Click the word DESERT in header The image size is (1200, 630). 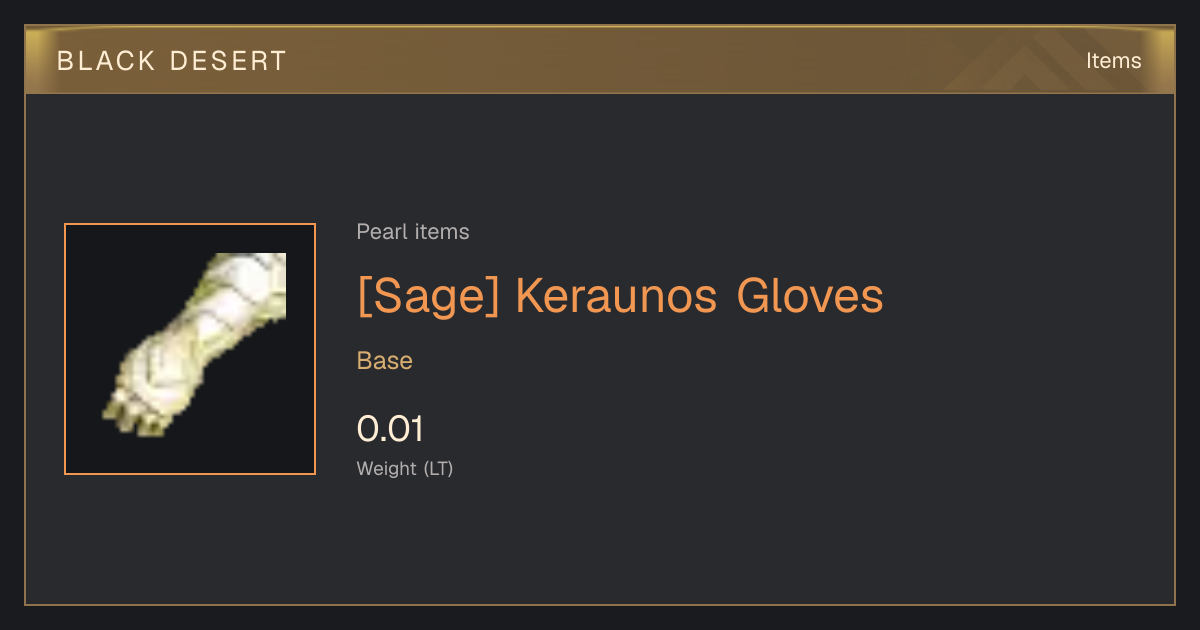(x=229, y=61)
